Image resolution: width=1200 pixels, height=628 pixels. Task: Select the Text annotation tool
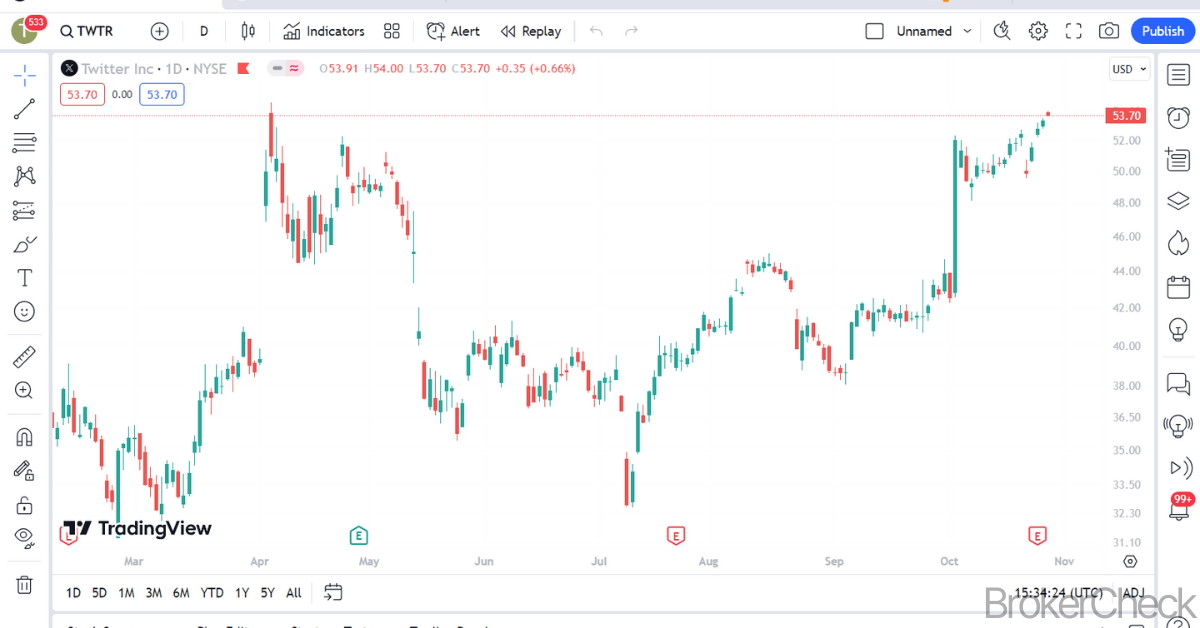[25, 278]
